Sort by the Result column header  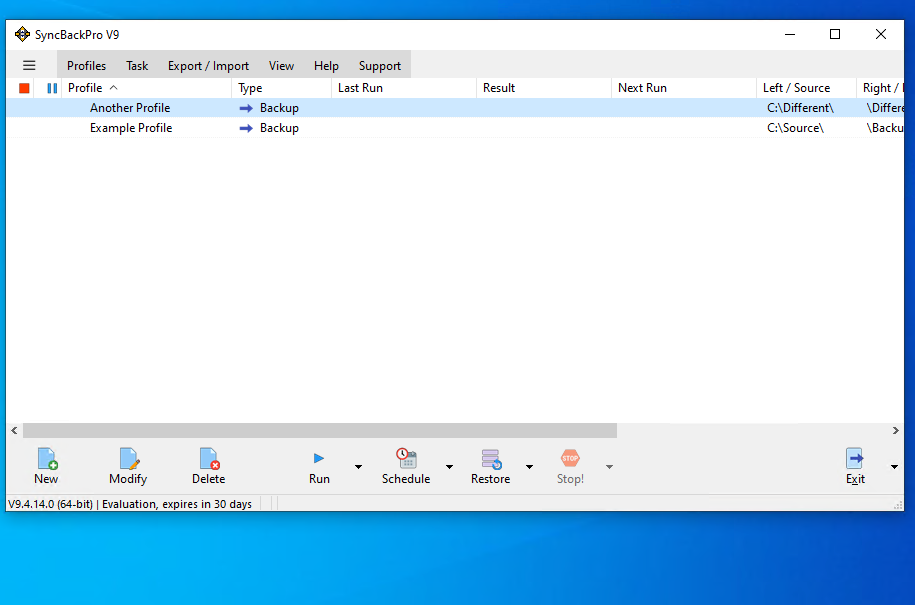point(544,88)
